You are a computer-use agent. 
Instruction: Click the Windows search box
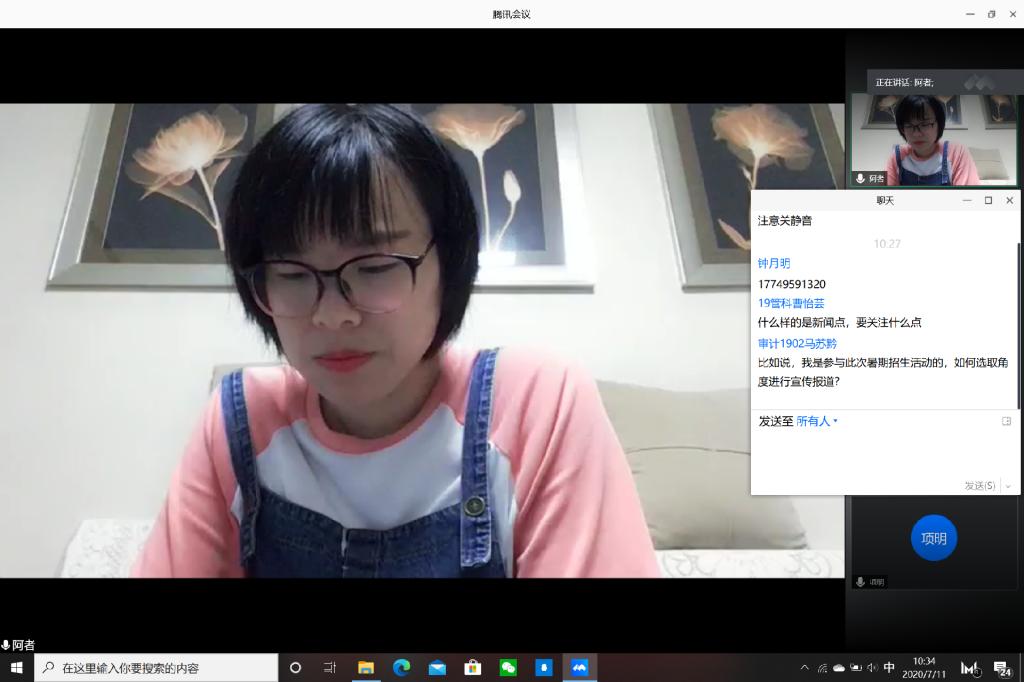click(x=157, y=667)
